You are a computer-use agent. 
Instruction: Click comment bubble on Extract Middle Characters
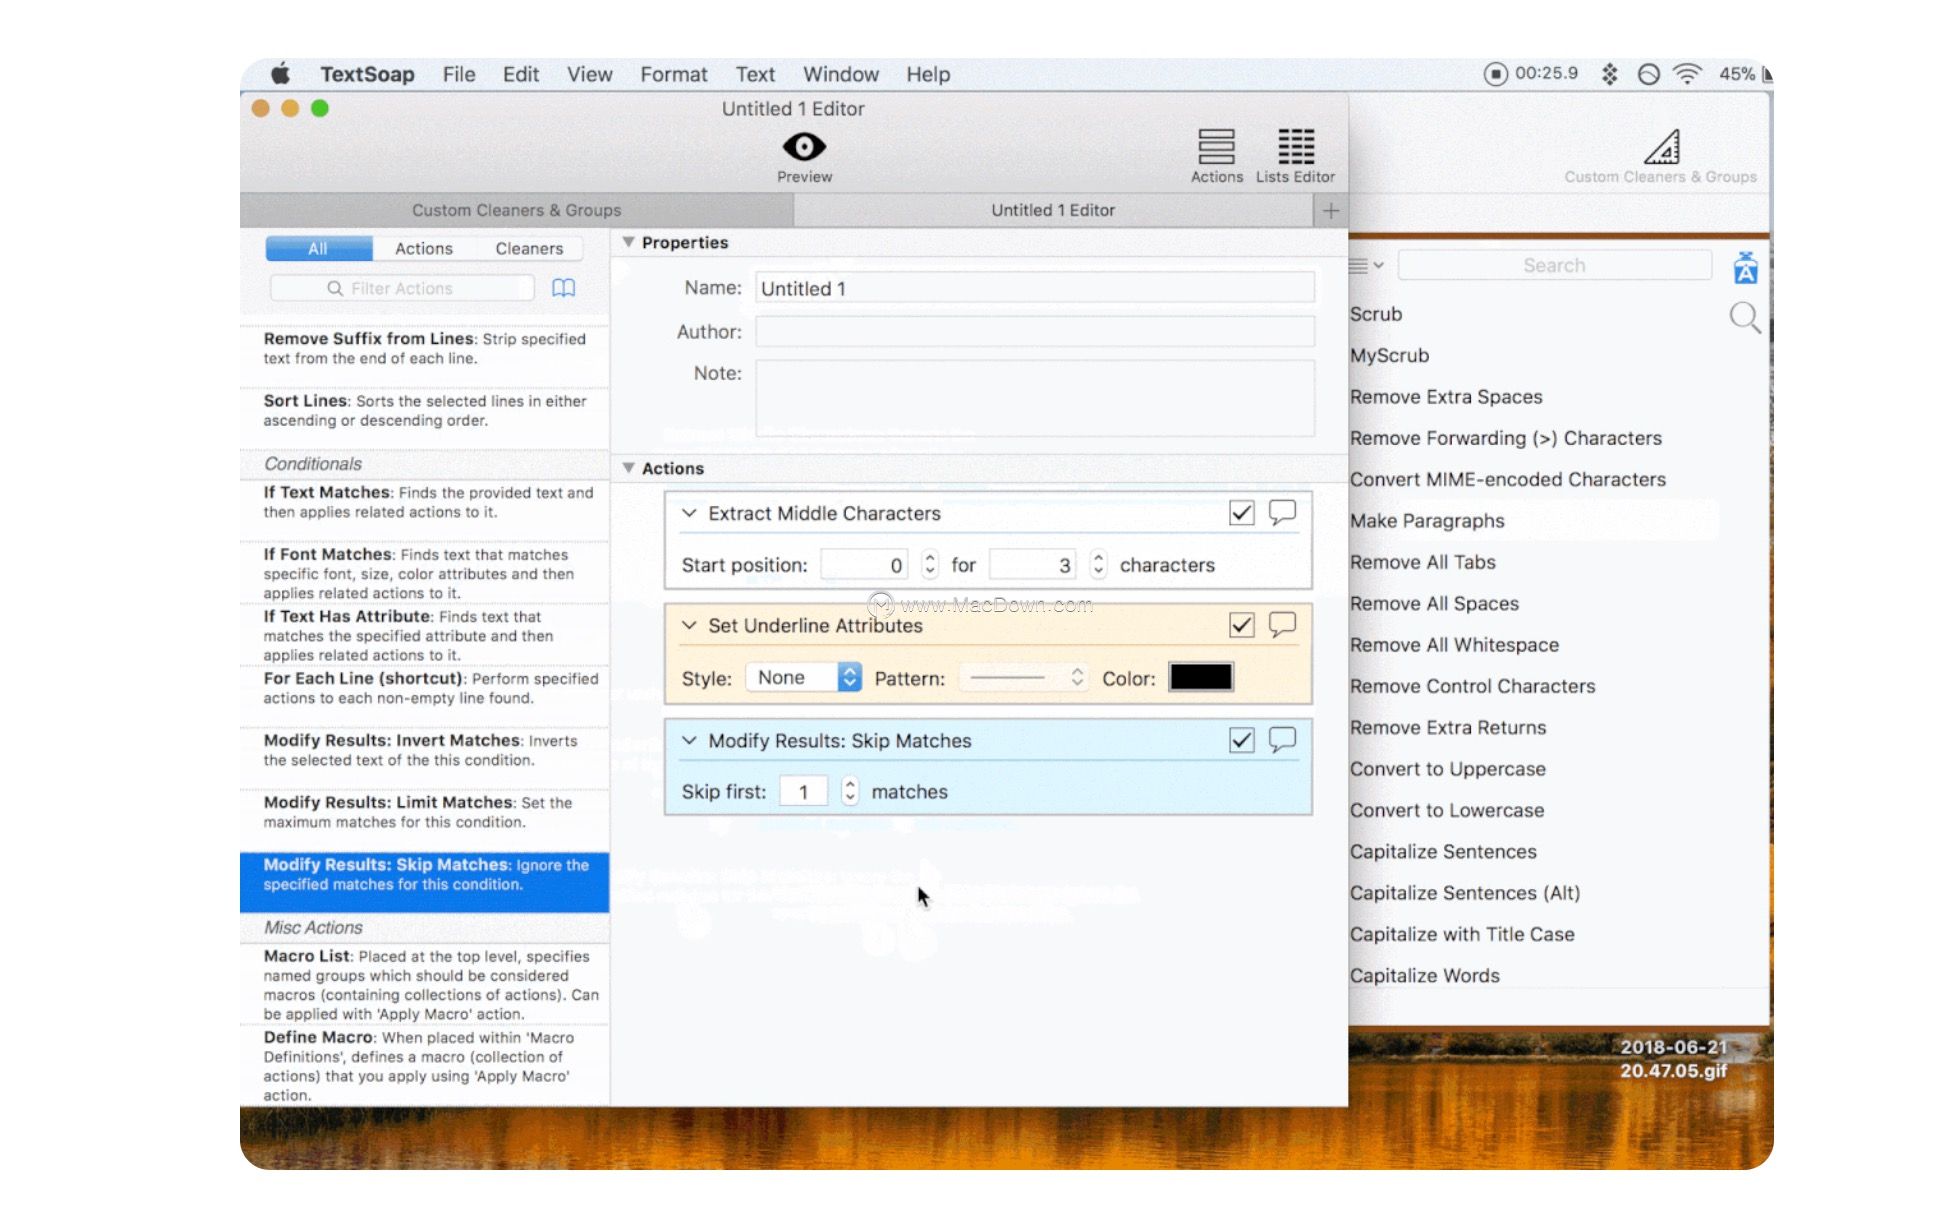1282,512
